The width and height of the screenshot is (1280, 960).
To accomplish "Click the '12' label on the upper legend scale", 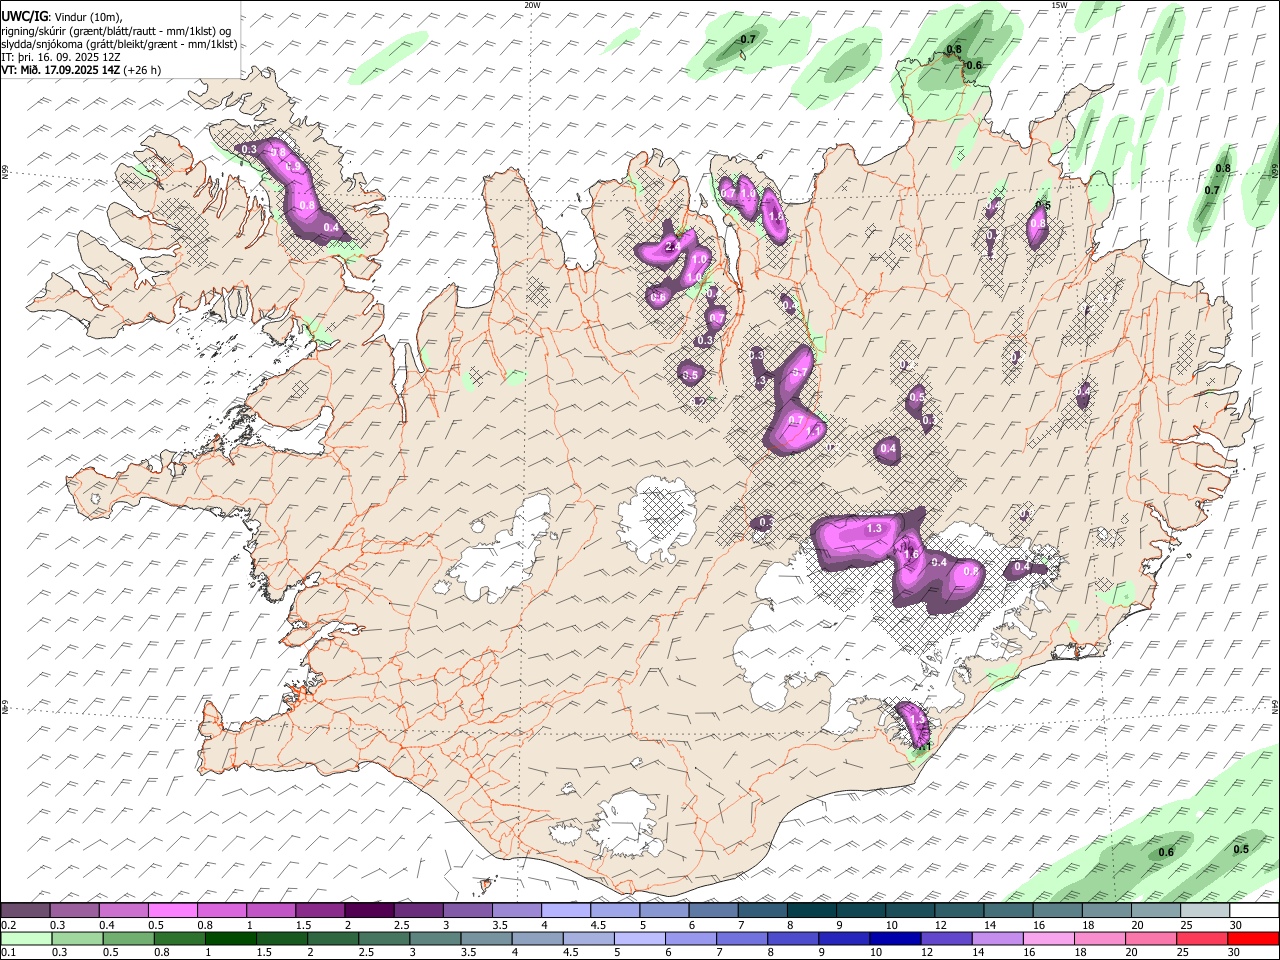I will [941, 925].
